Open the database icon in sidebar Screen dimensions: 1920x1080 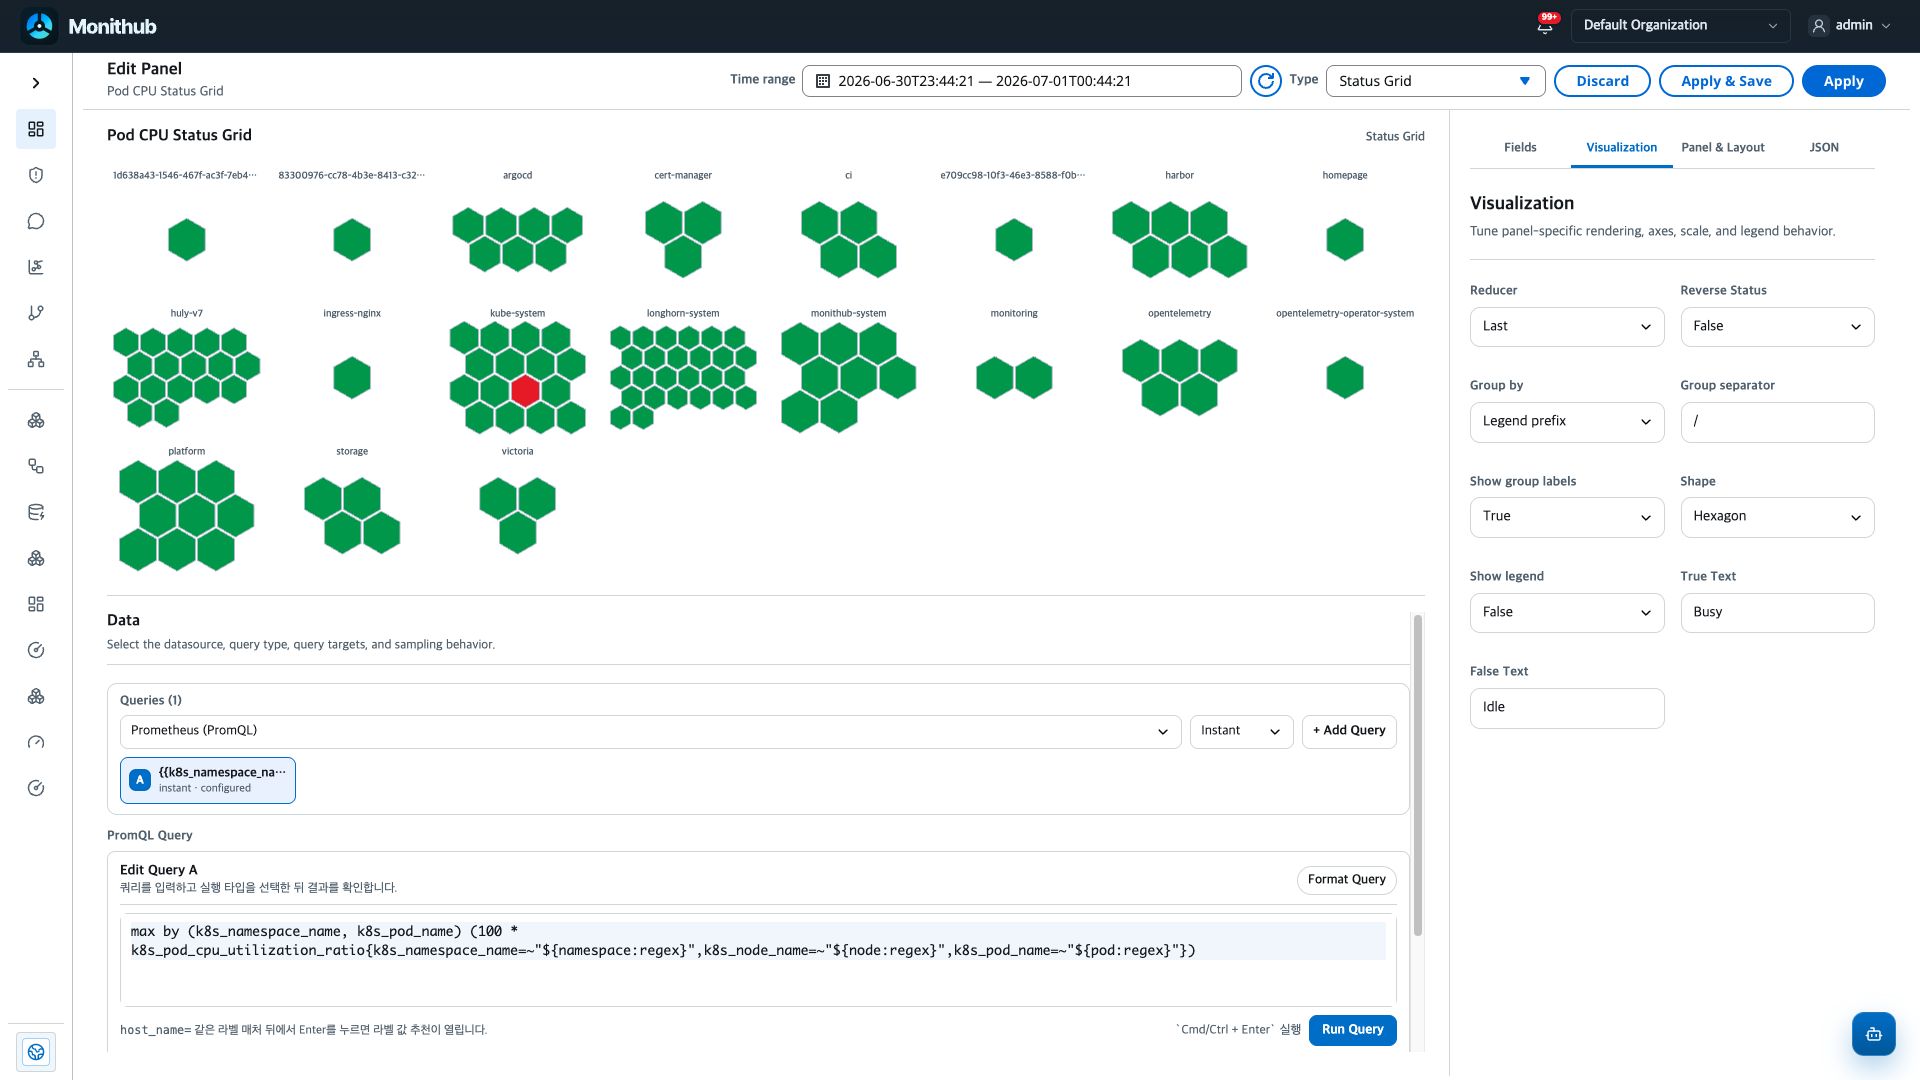[36, 512]
